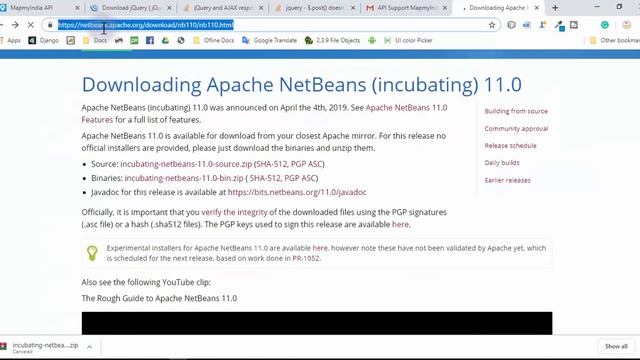Open the 2.3.9 File Objects bookmark

(333, 40)
